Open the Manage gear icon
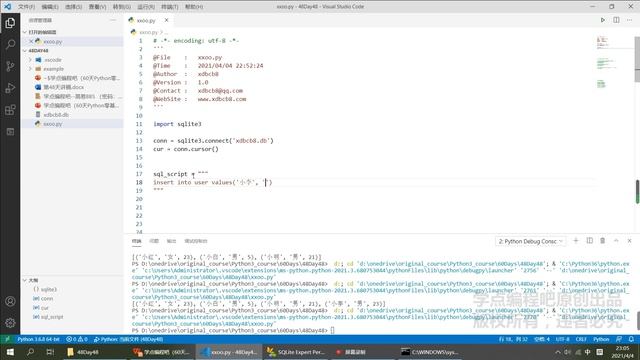This screenshot has width=640, height=360. 10,323
